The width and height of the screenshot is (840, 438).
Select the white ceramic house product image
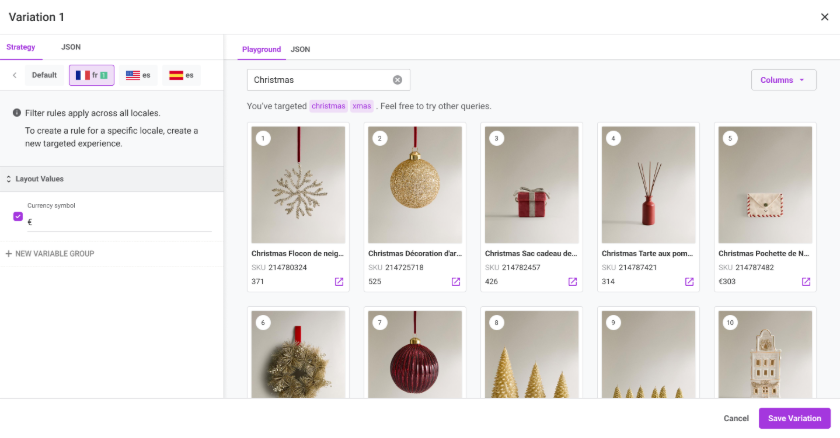(766, 354)
